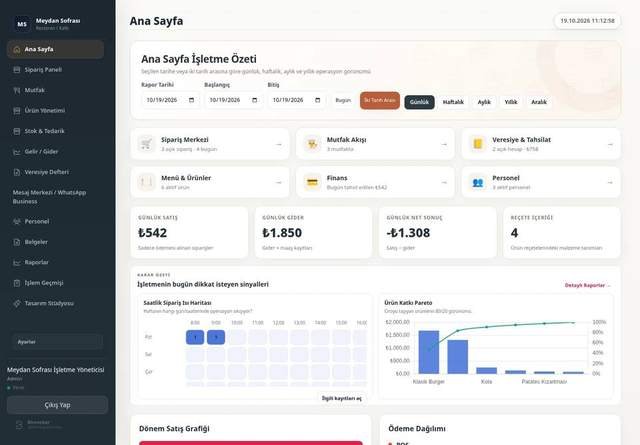Select the Aylık period toggle
The height and width of the screenshot is (445, 640).
[484, 102]
